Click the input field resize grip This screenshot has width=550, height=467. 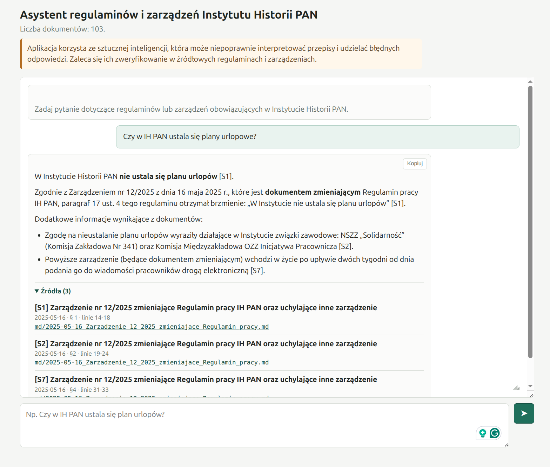point(506,445)
